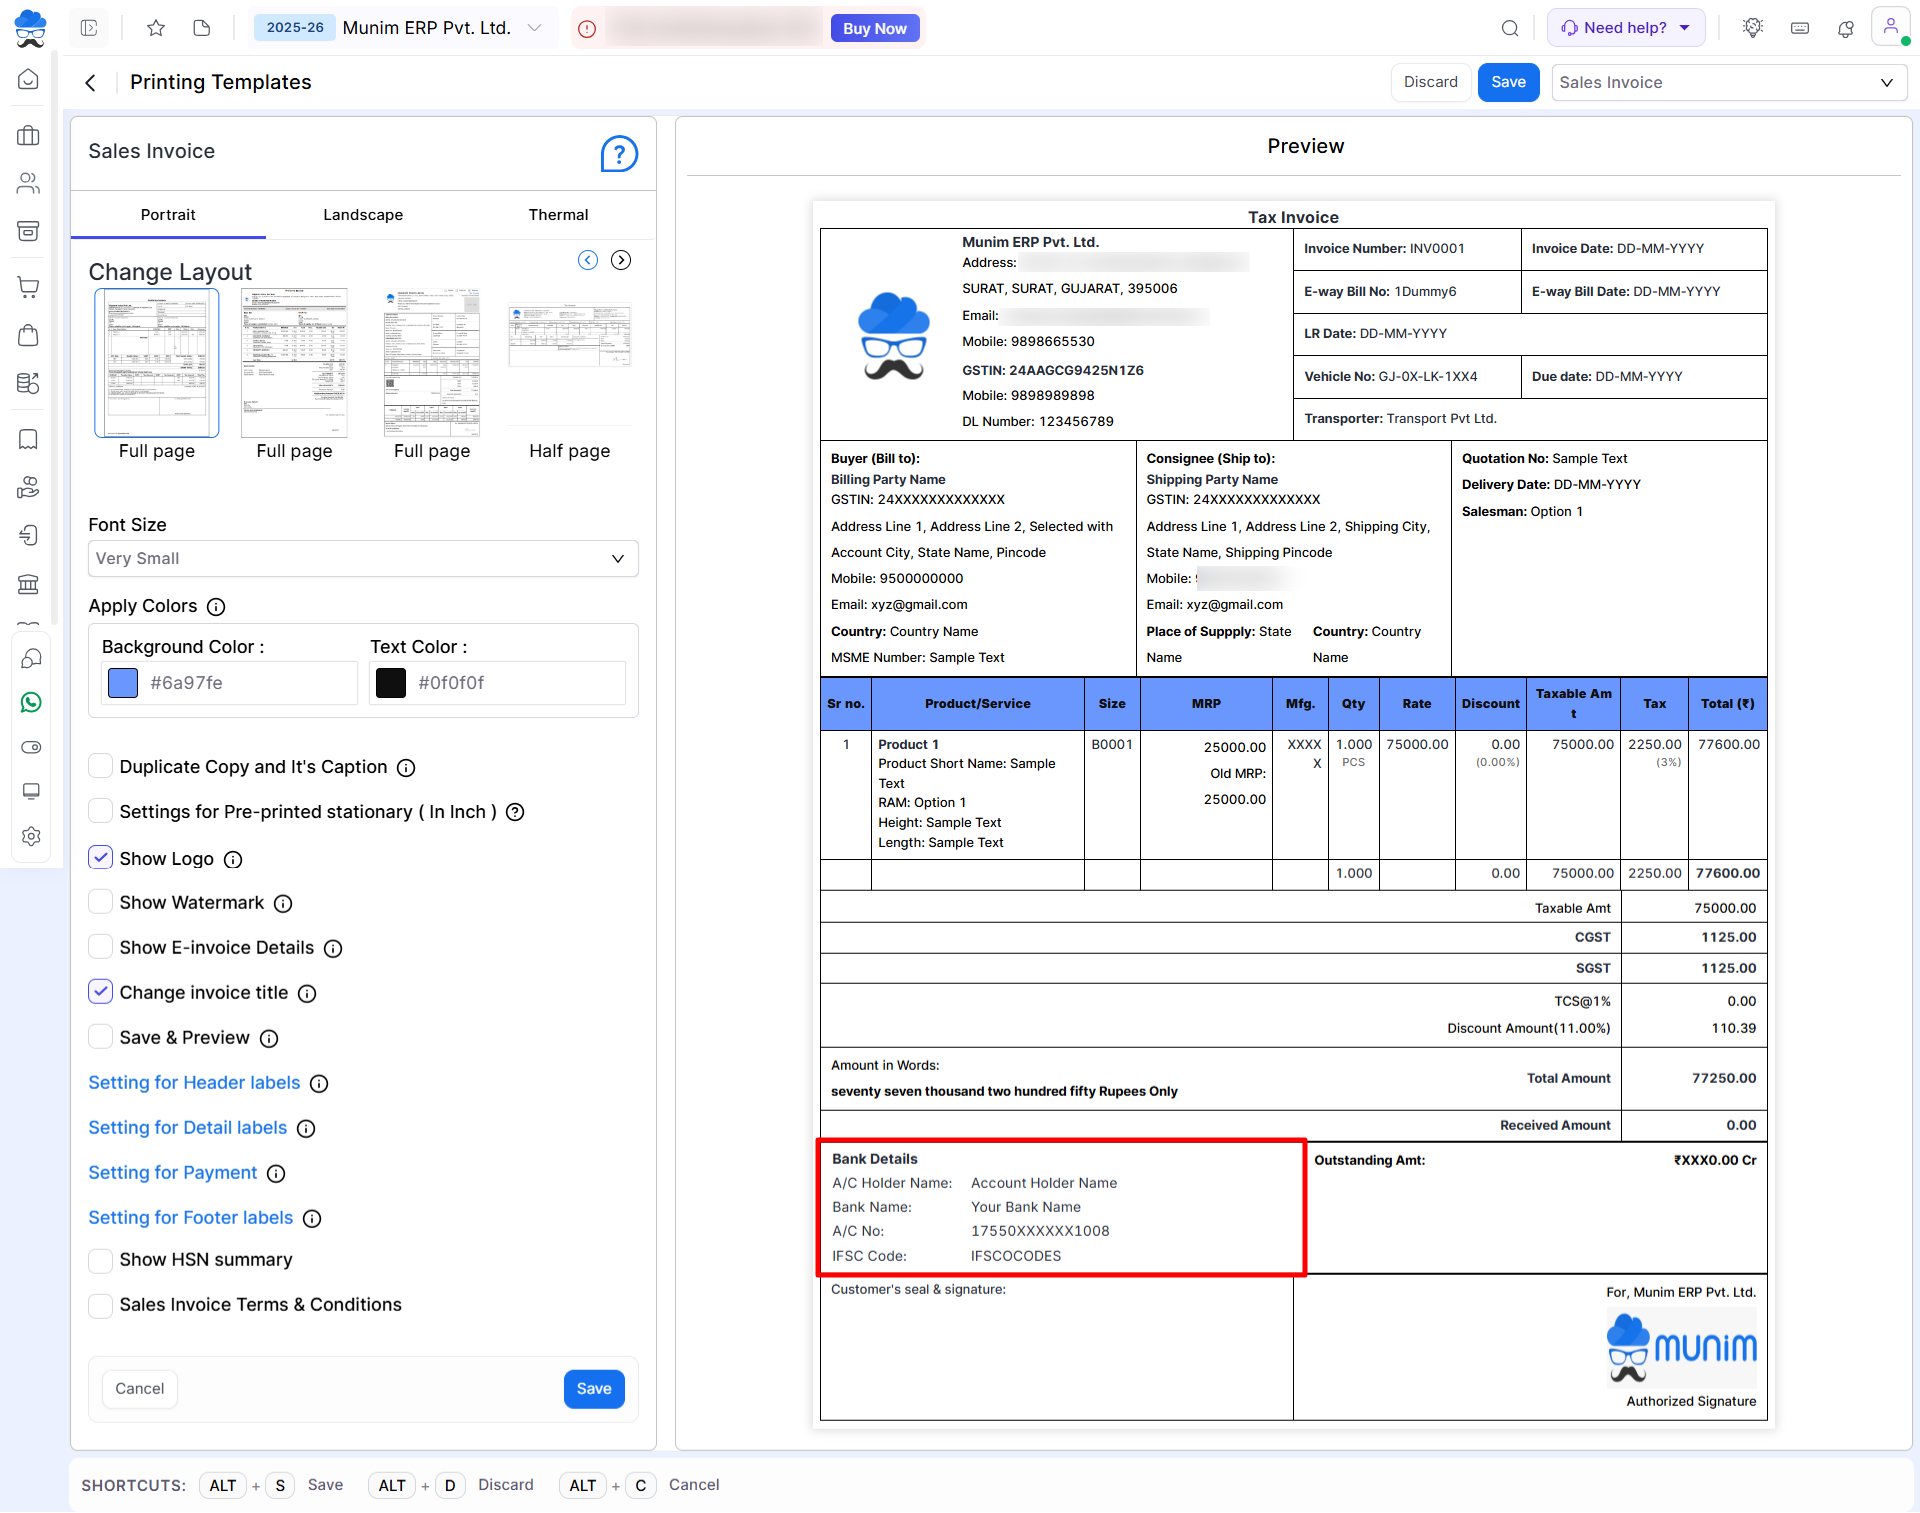Click the blue help question mark icon
Image resolution: width=1920 pixels, height=1513 pixels.
pyautogui.click(x=619, y=154)
